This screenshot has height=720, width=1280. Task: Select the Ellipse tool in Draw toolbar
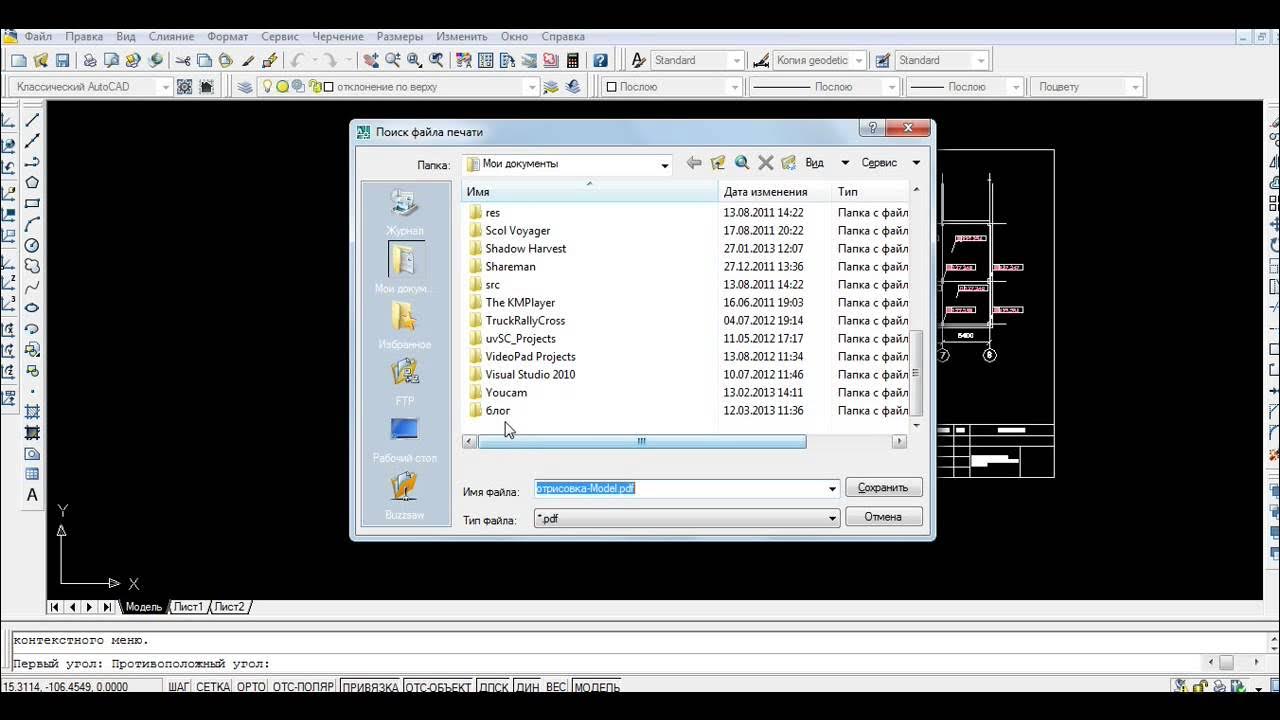point(32,308)
